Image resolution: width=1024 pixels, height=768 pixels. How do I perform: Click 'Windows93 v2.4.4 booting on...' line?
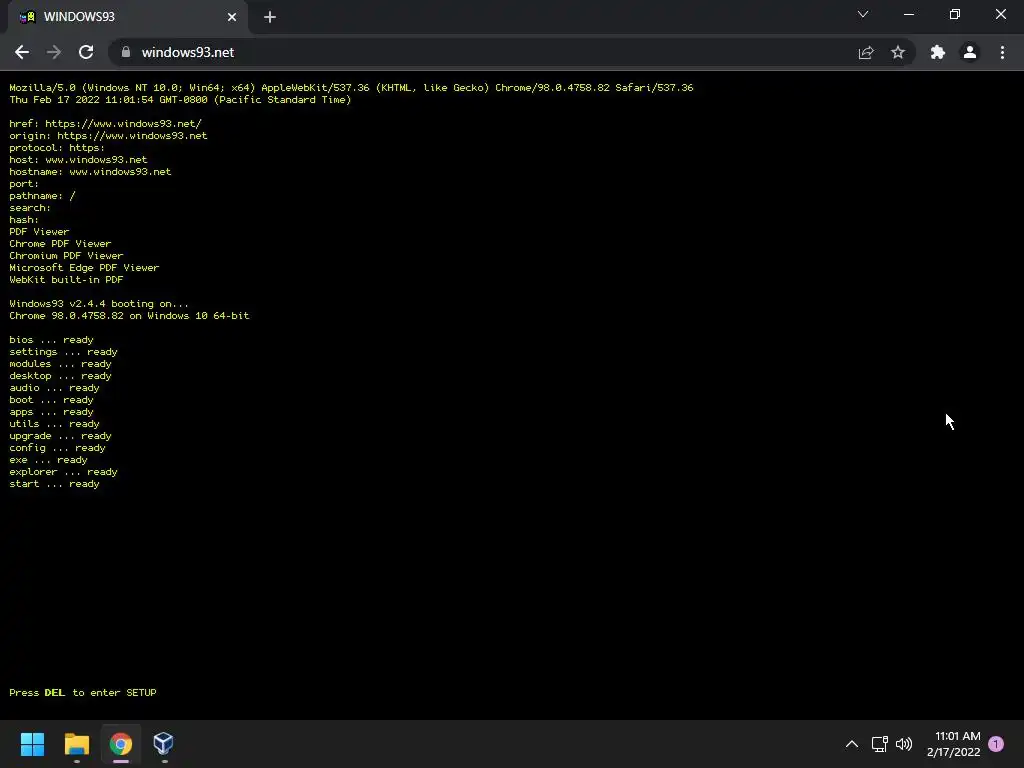coord(99,304)
